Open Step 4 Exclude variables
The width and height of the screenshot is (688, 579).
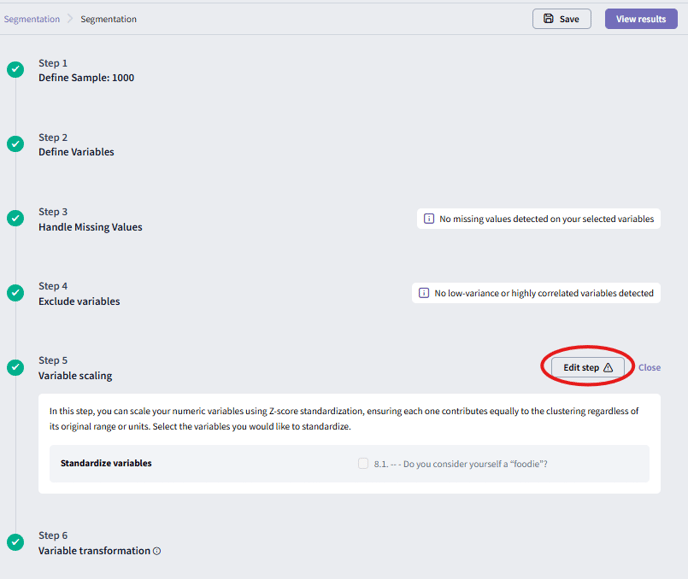pos(79,301)
